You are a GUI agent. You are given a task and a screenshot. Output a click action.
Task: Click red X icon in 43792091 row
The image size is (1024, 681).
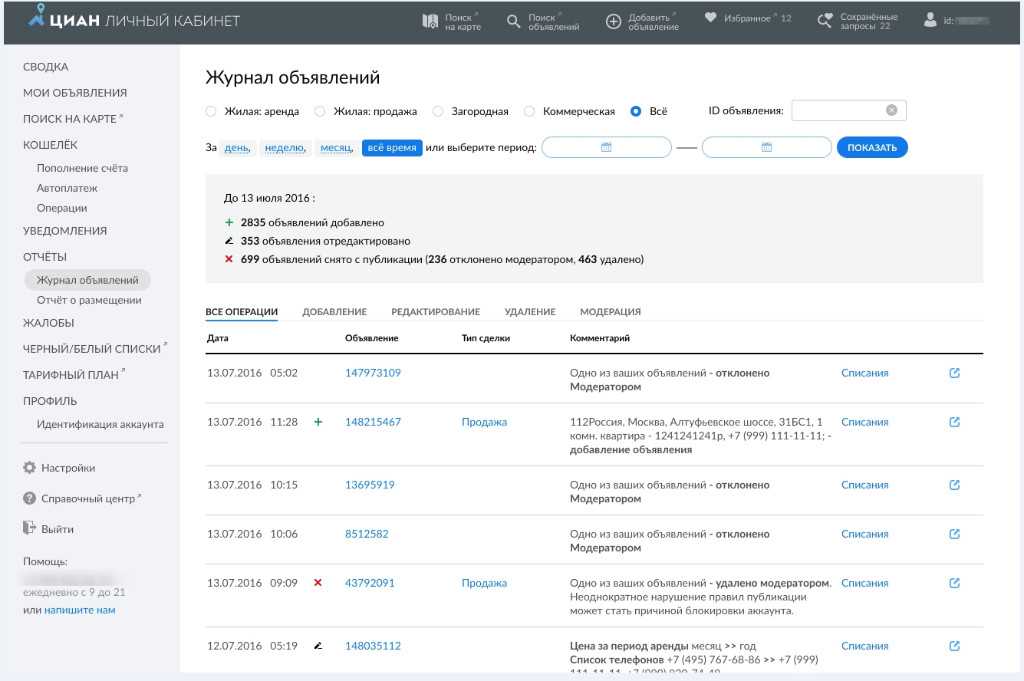[x=318, y=582]
